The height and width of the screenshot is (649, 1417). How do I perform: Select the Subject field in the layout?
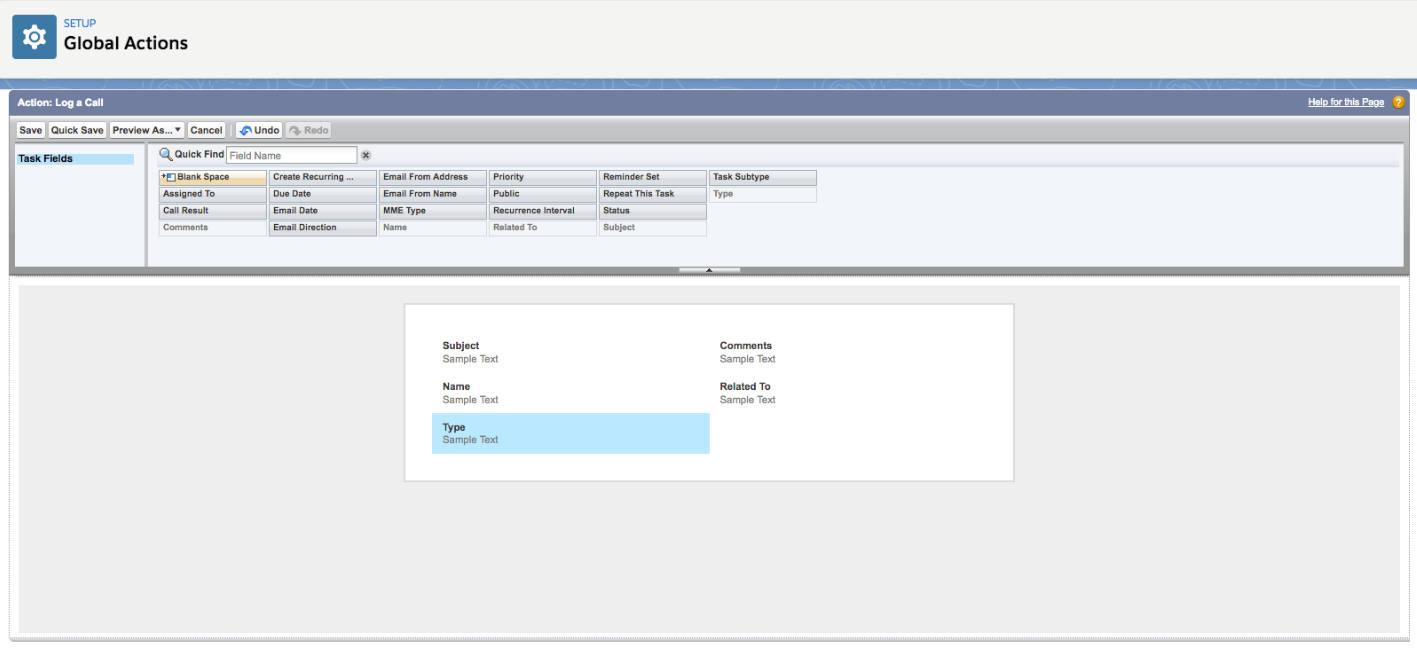pyautogui.click(x=570, y=352)
